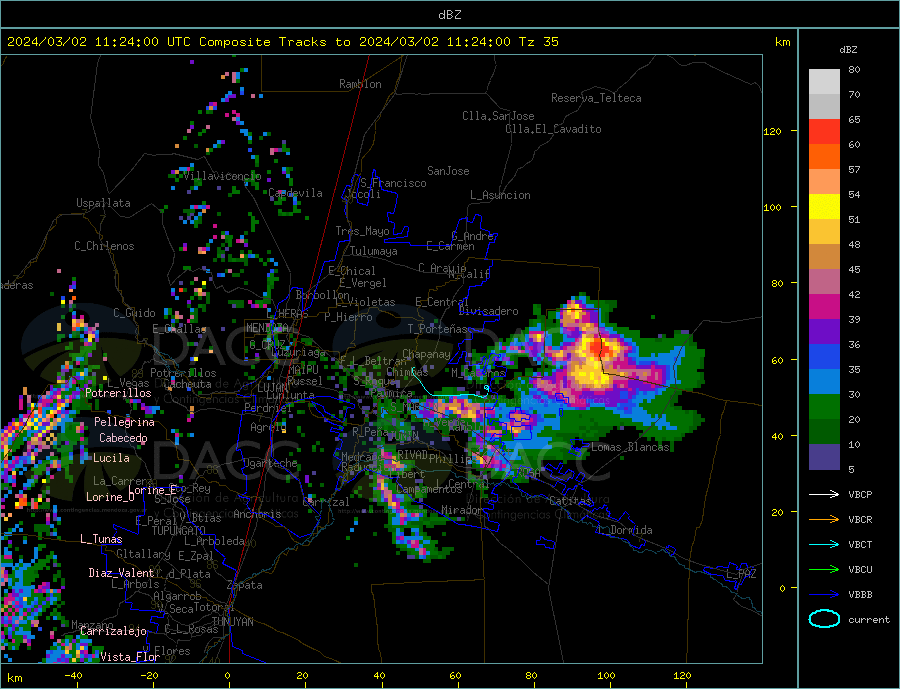Image resolution: width=900 pixels, height=689 pixels.
Task: Click the 'Anchoris' map label
Action: point(257,514)
